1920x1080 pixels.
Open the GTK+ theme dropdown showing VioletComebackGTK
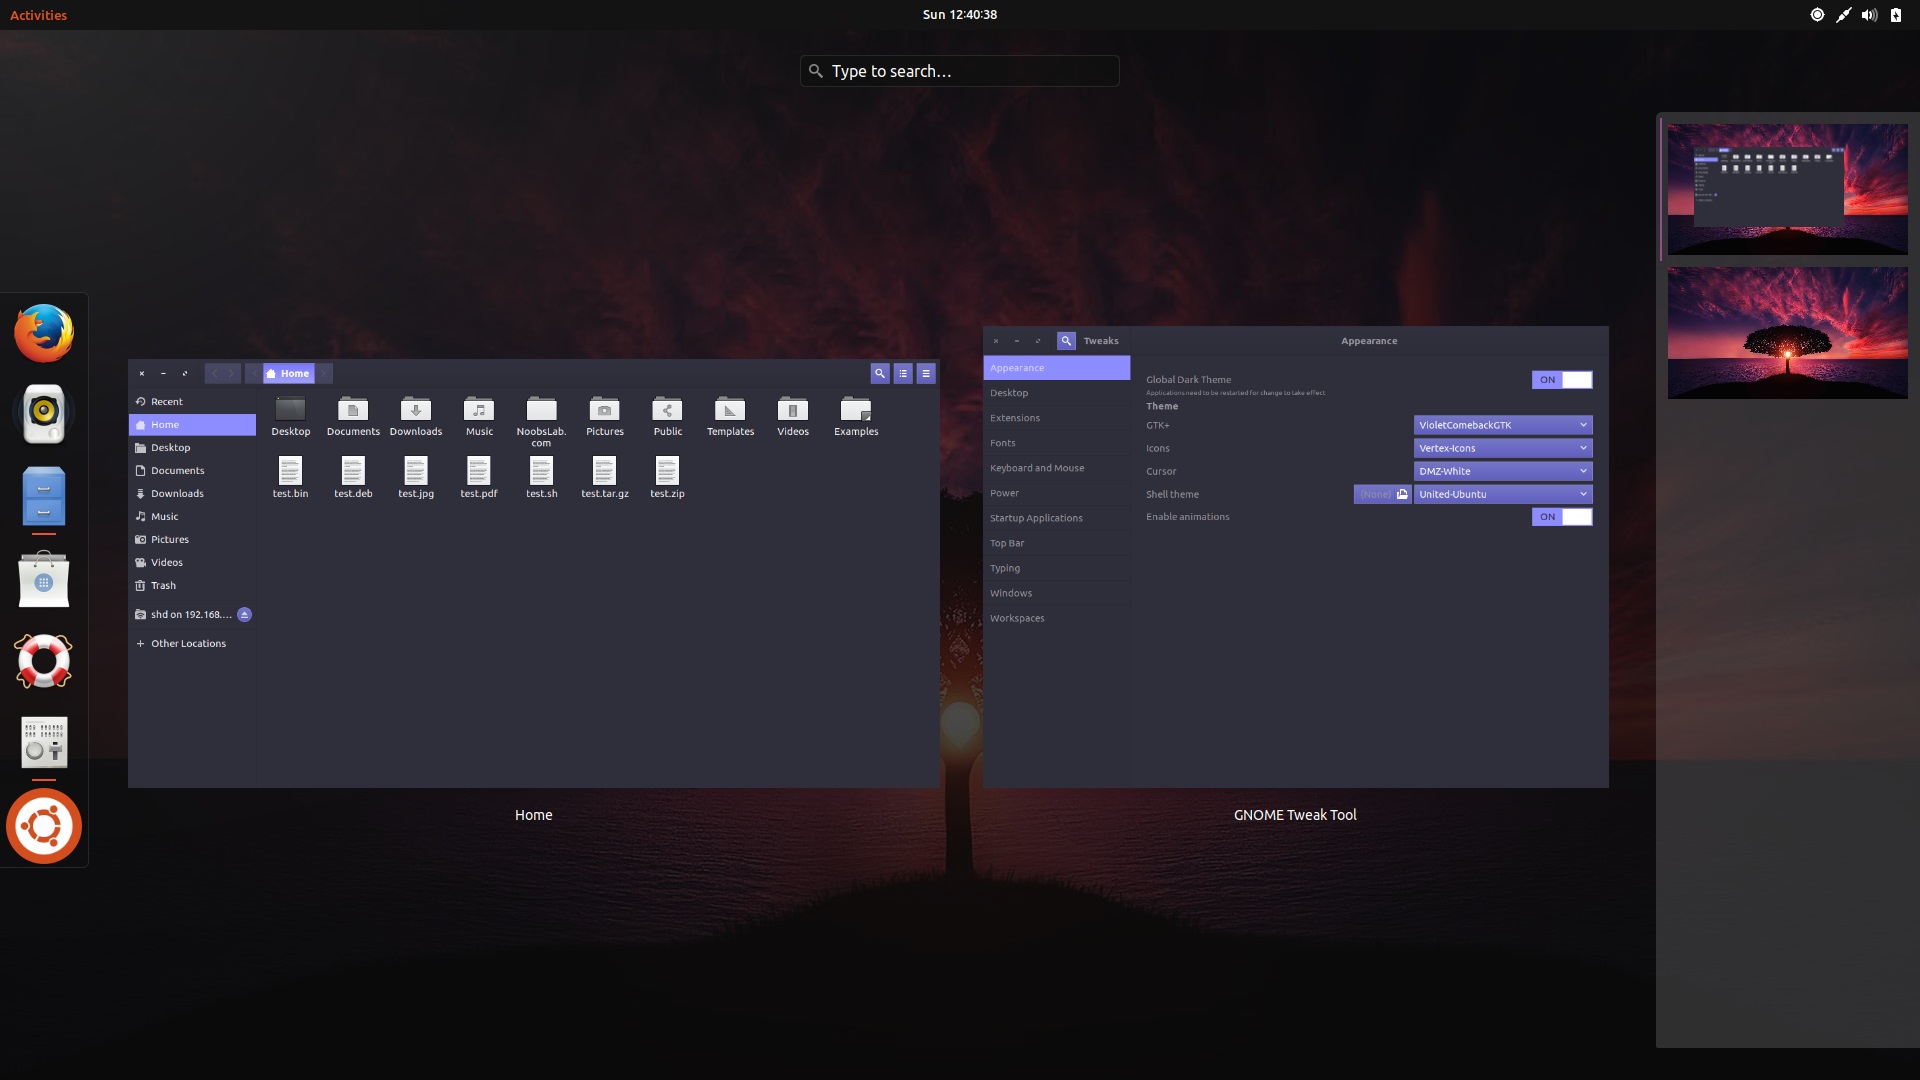click(x=1501, y=425)
